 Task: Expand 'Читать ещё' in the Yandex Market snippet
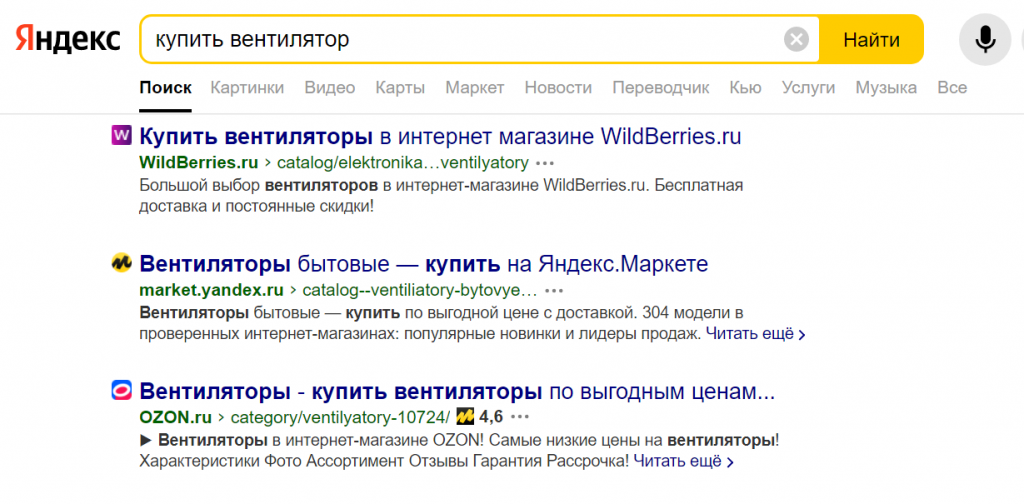pyautogui.click(x=756, y=334)
